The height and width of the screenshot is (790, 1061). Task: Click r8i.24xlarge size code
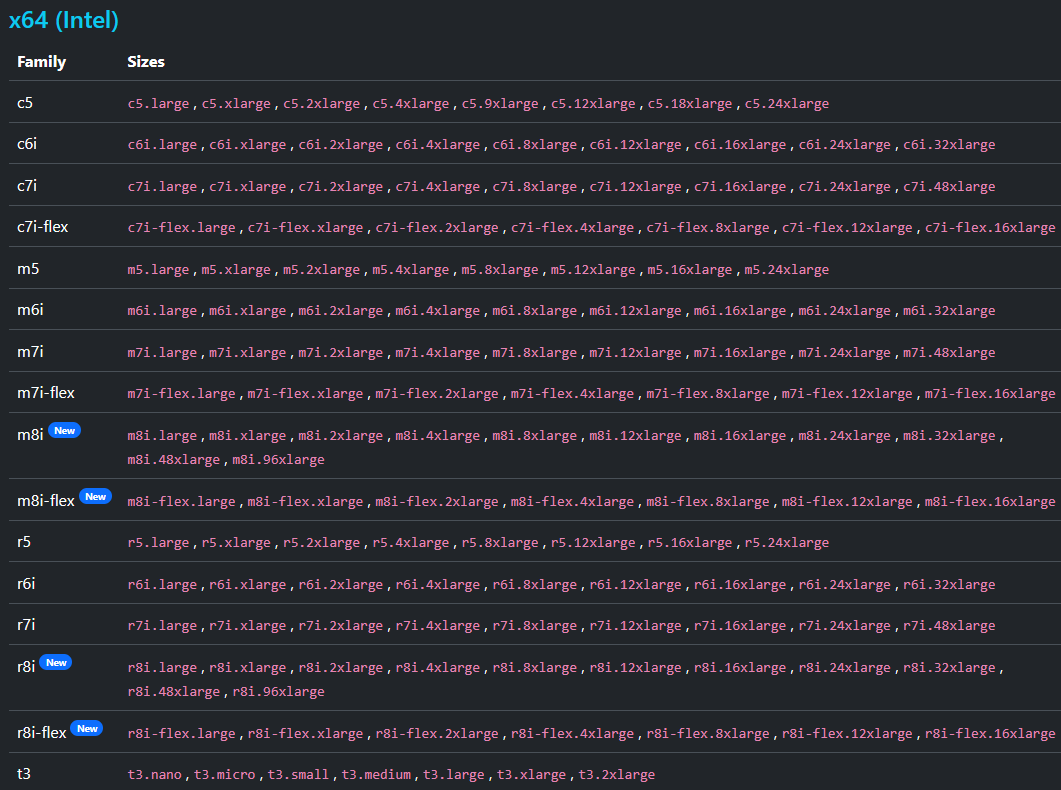point(844,668)
